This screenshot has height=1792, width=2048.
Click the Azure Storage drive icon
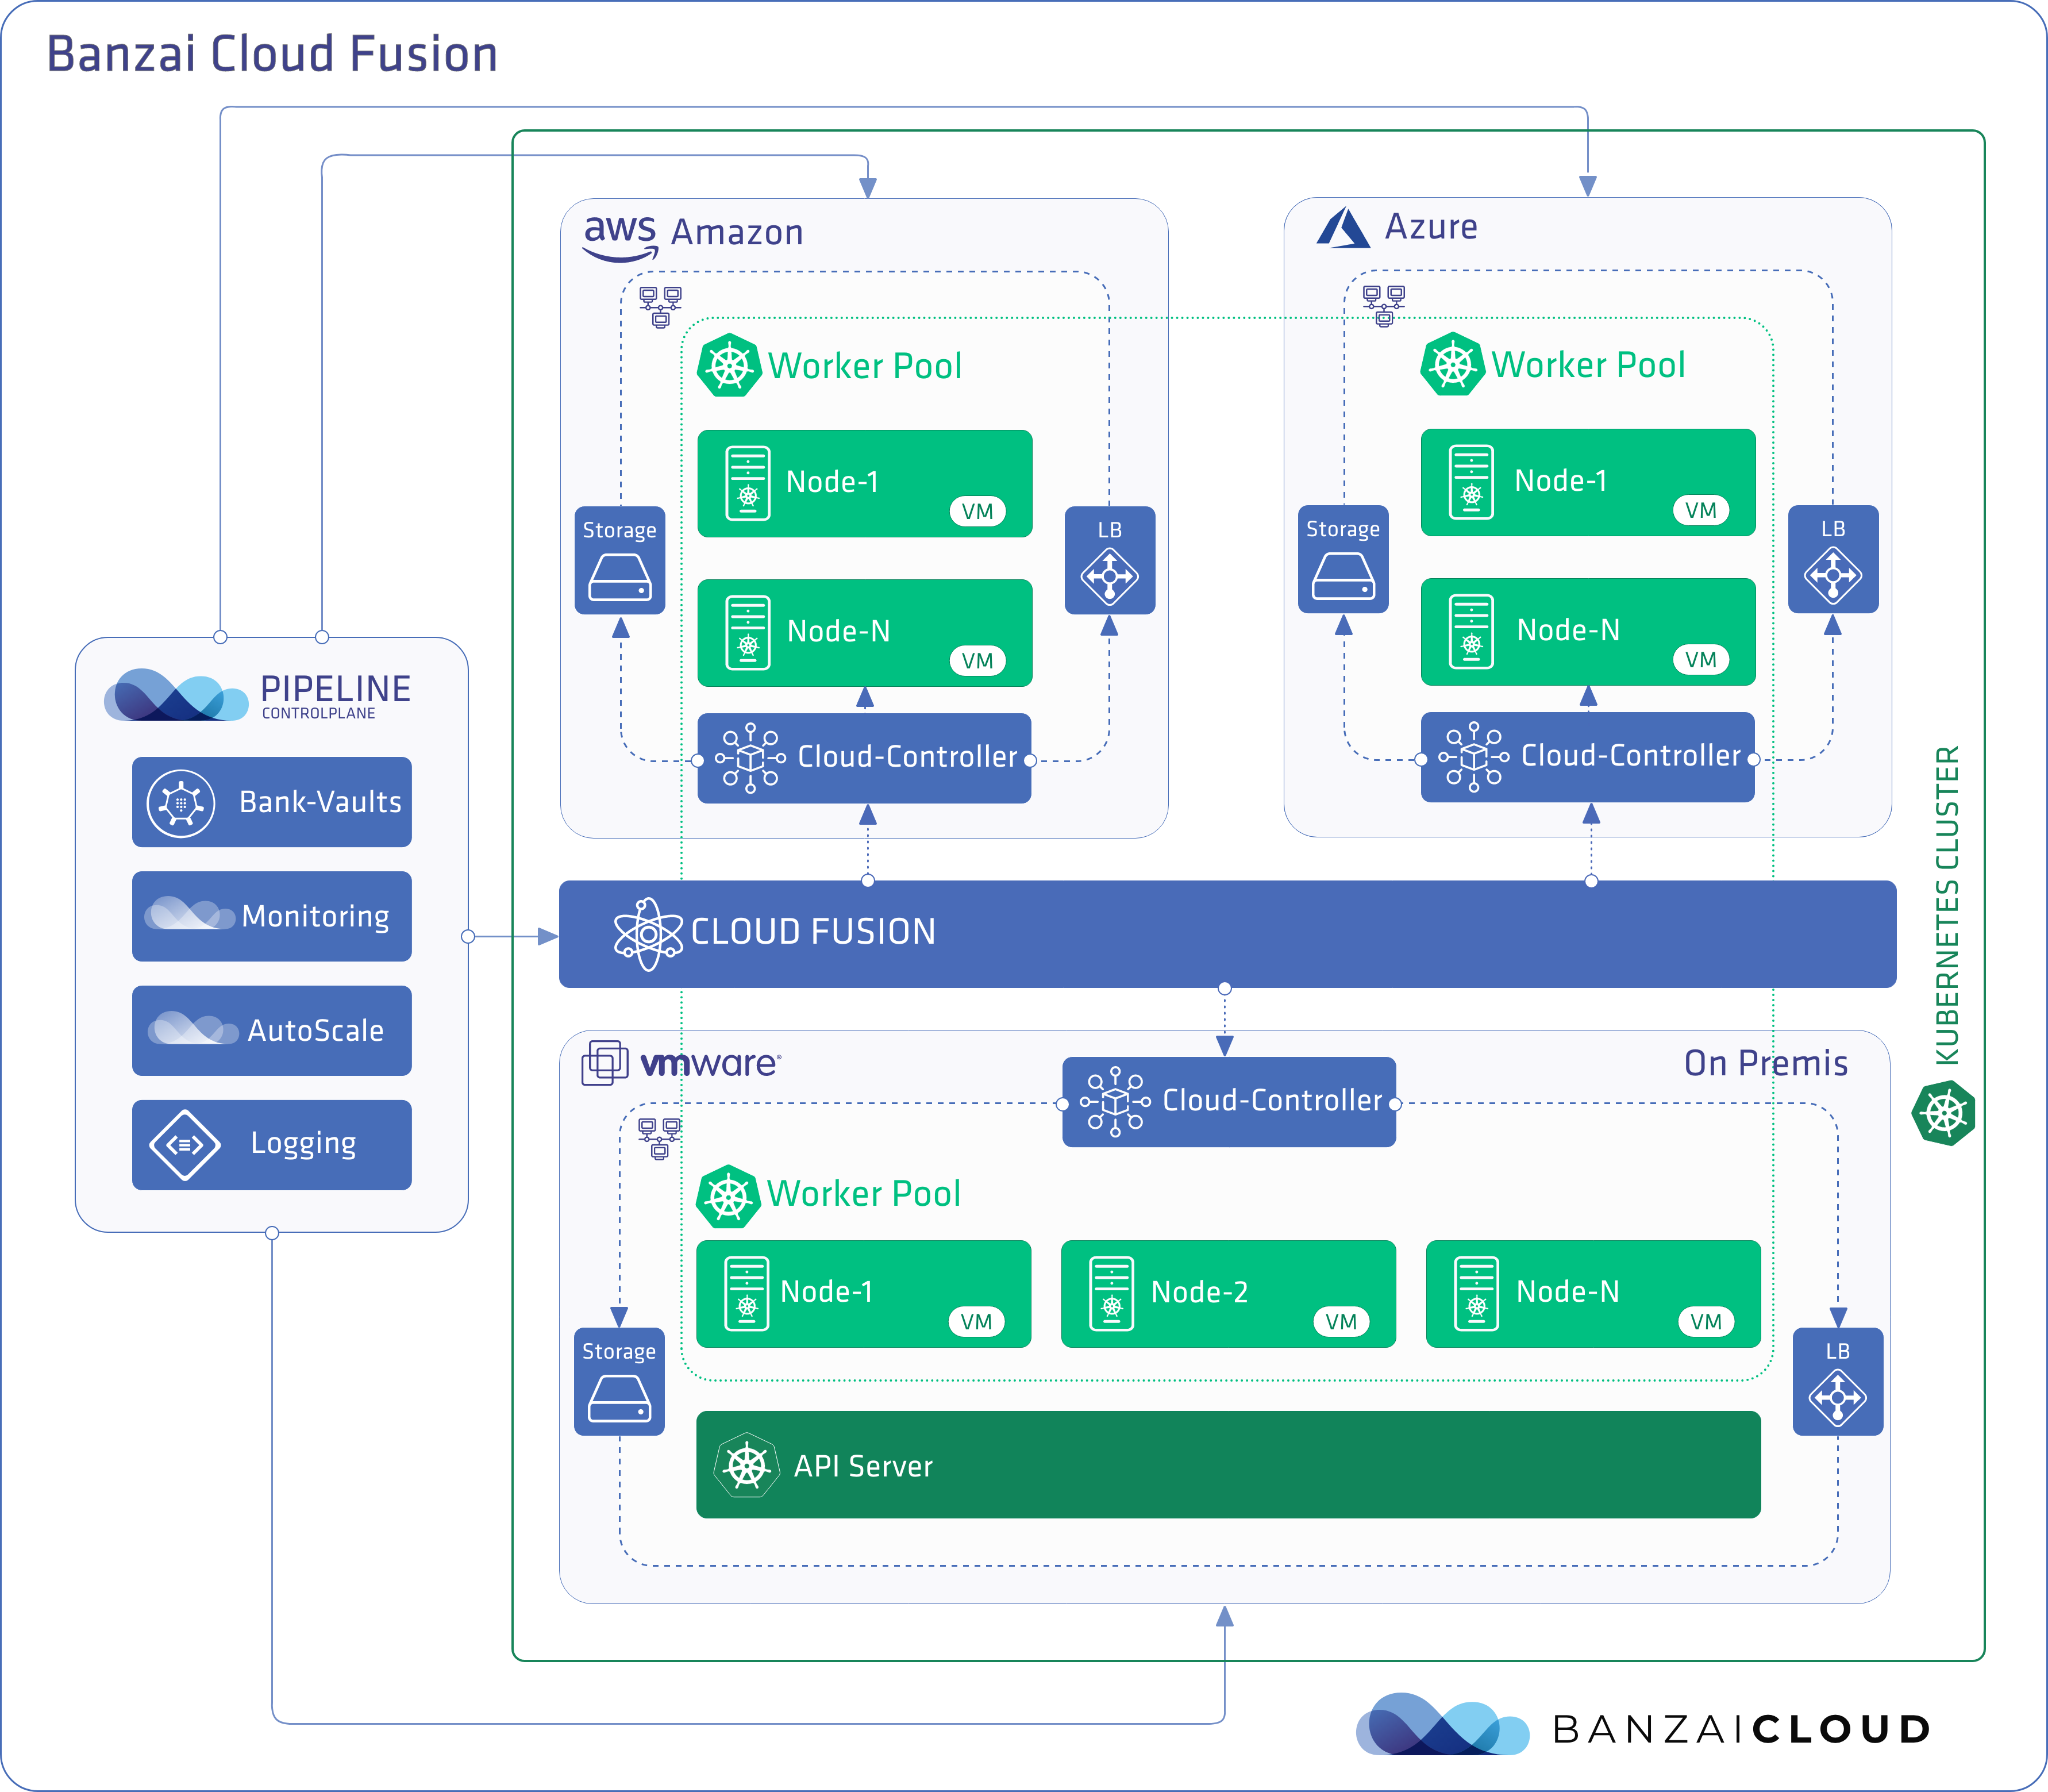(1343, 577)
